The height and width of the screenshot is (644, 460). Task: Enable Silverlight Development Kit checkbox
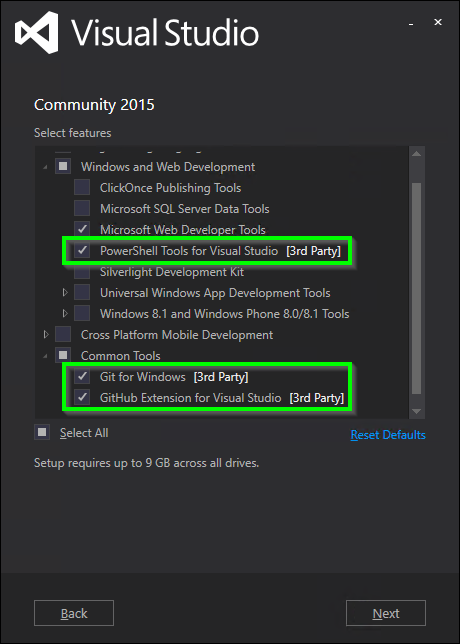point(82,271)
